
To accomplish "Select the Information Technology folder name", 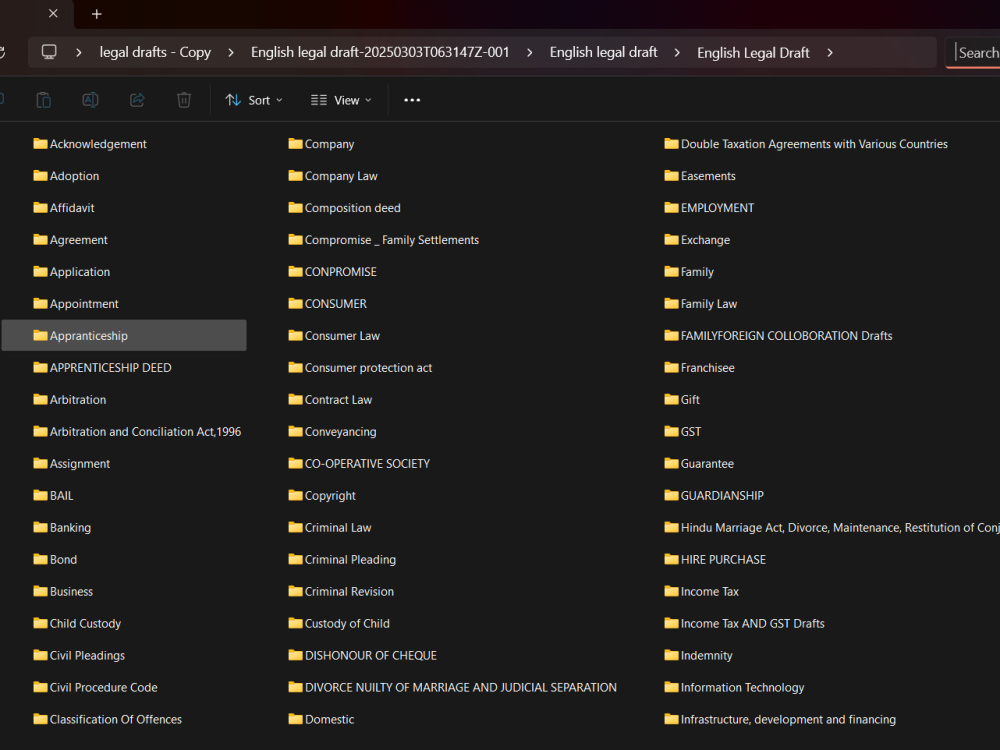I will click(x=742, y=688).
